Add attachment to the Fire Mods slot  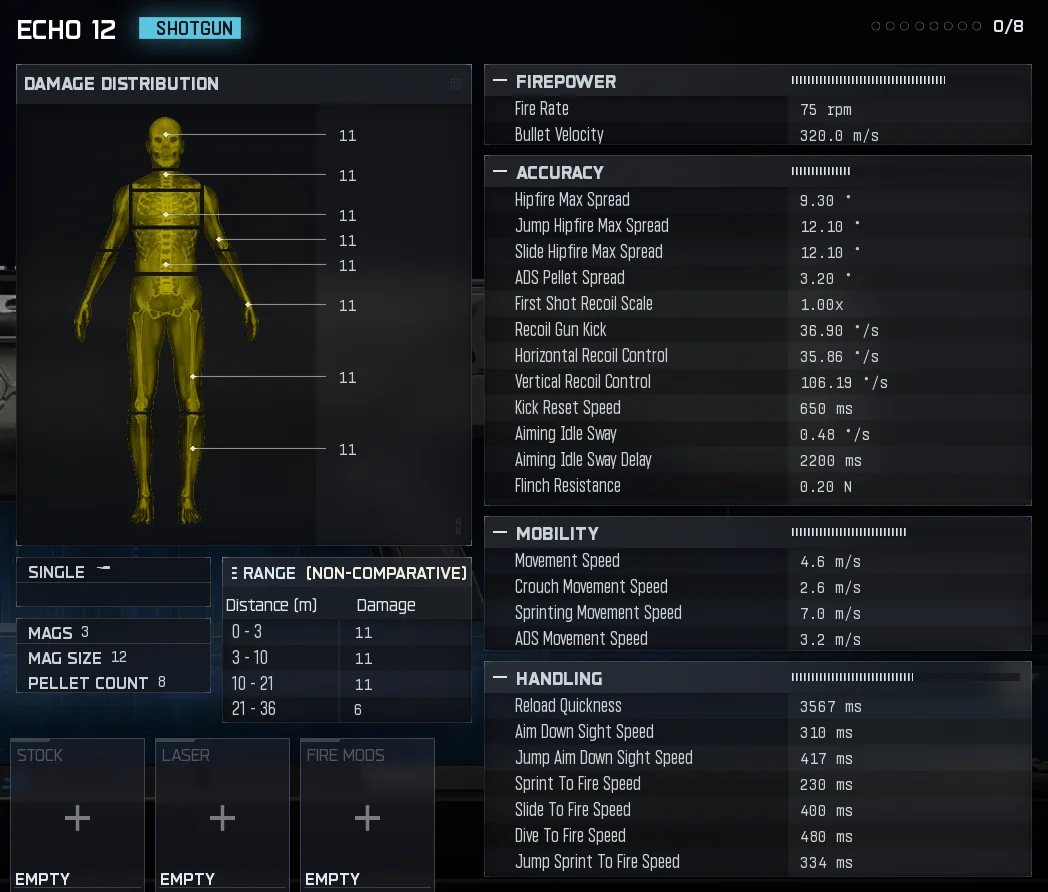click(367, 818)
